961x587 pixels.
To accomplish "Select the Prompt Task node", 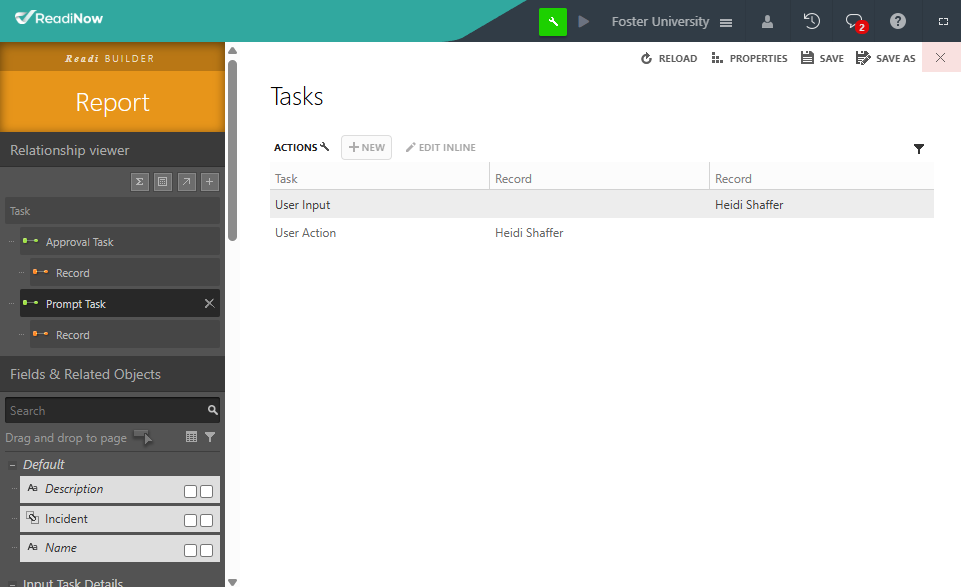I will (x=120, y=303).
